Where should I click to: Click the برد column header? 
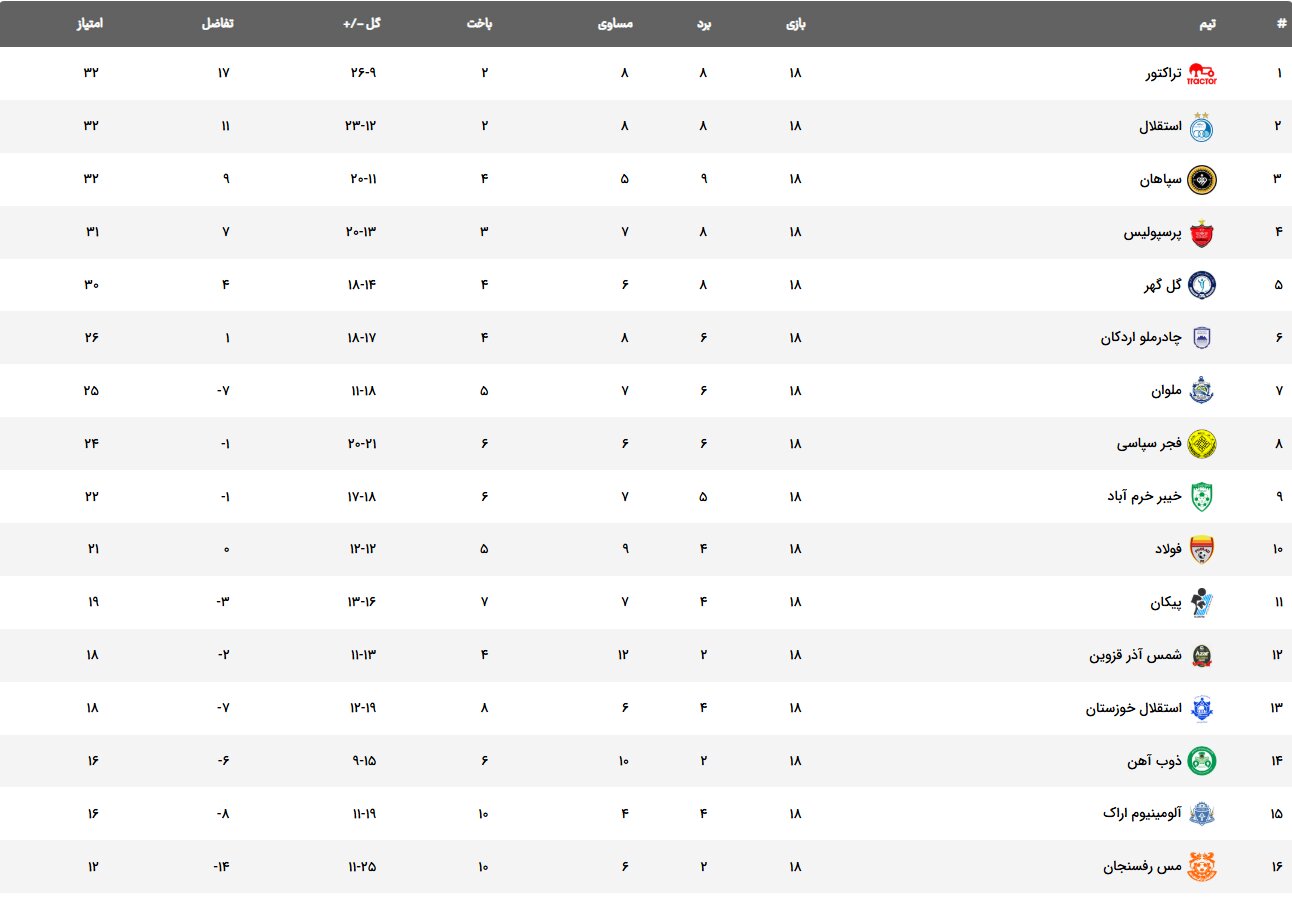click(x=703, y=24)
